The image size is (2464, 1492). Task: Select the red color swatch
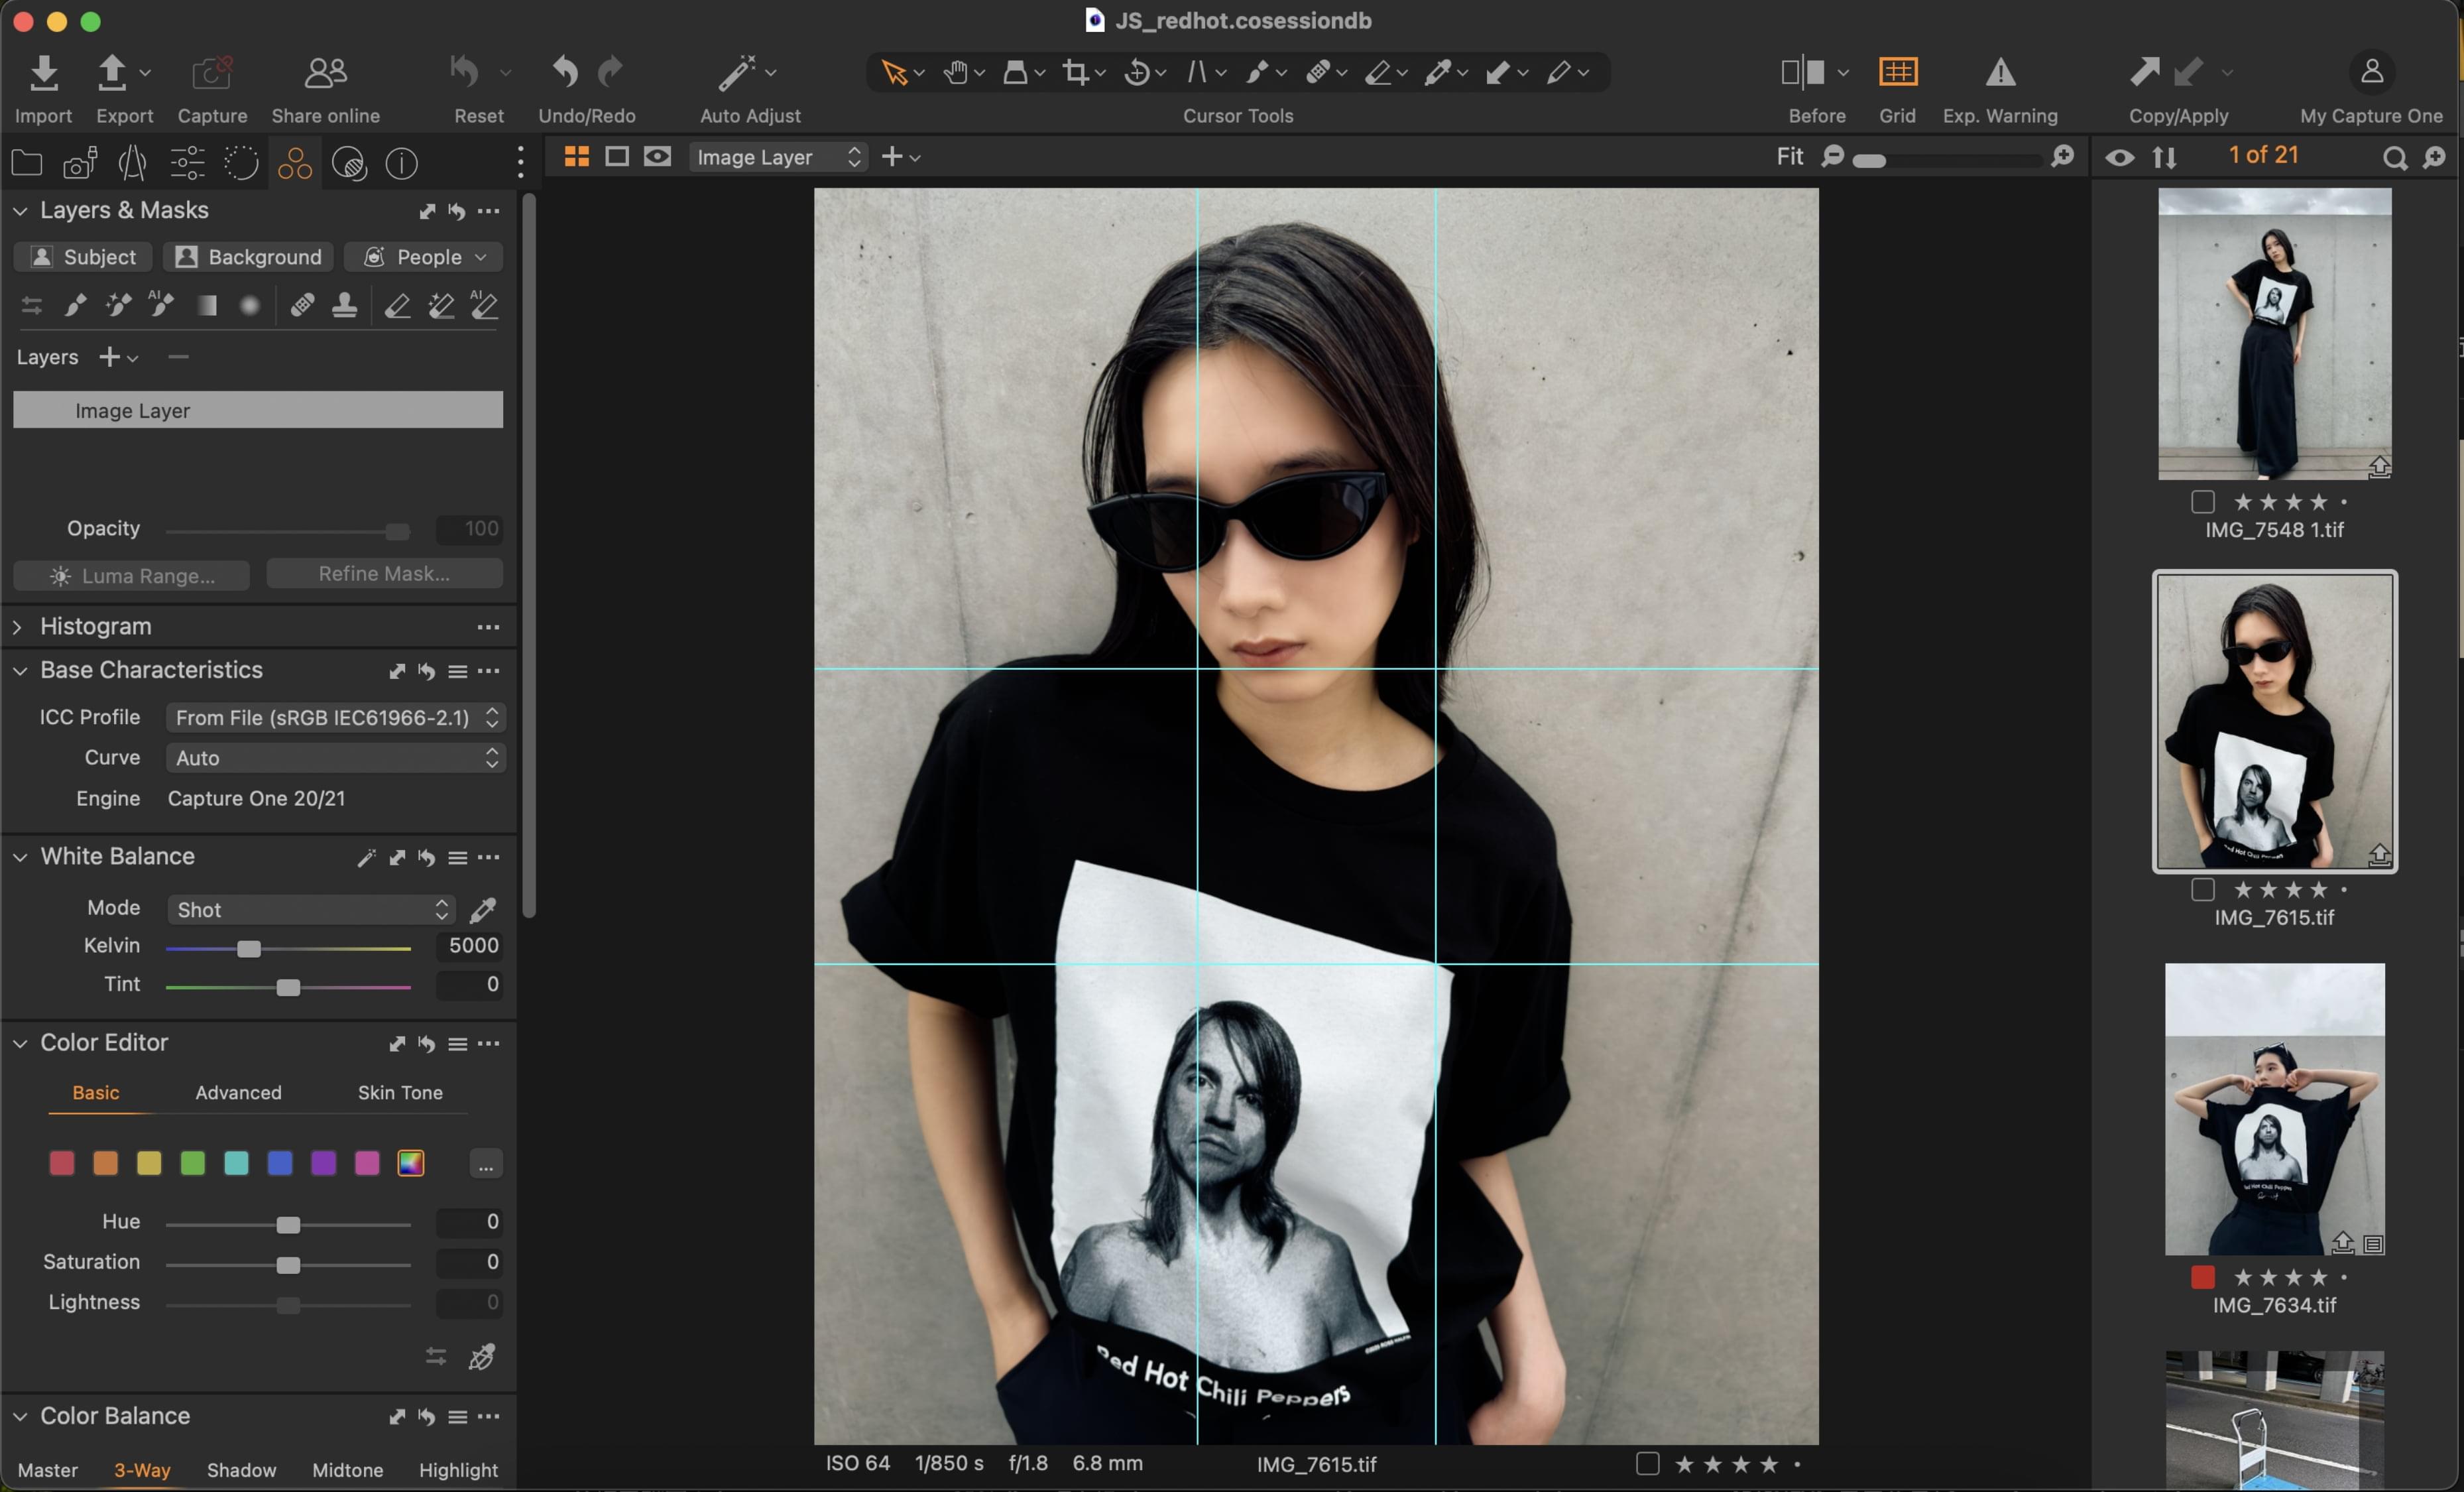(62, 1163)
